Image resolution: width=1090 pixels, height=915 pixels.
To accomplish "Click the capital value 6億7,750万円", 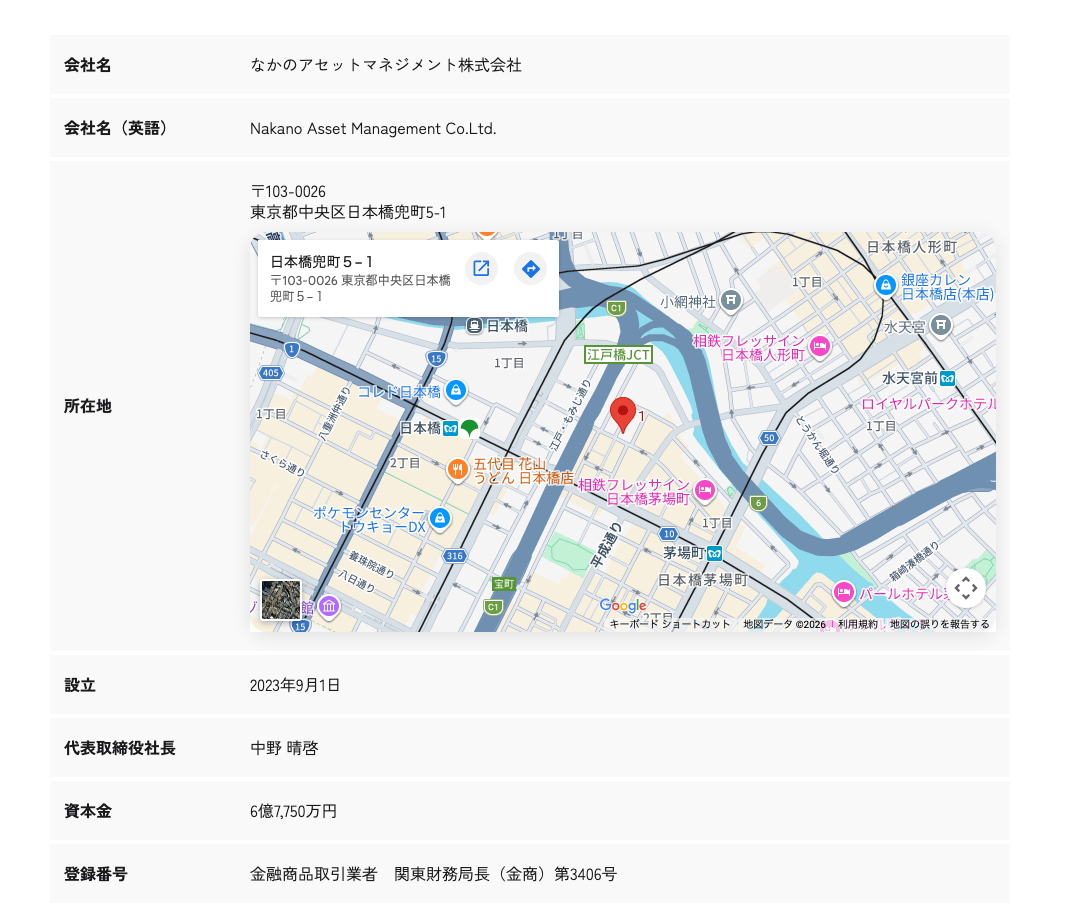I will coord(293,811).
